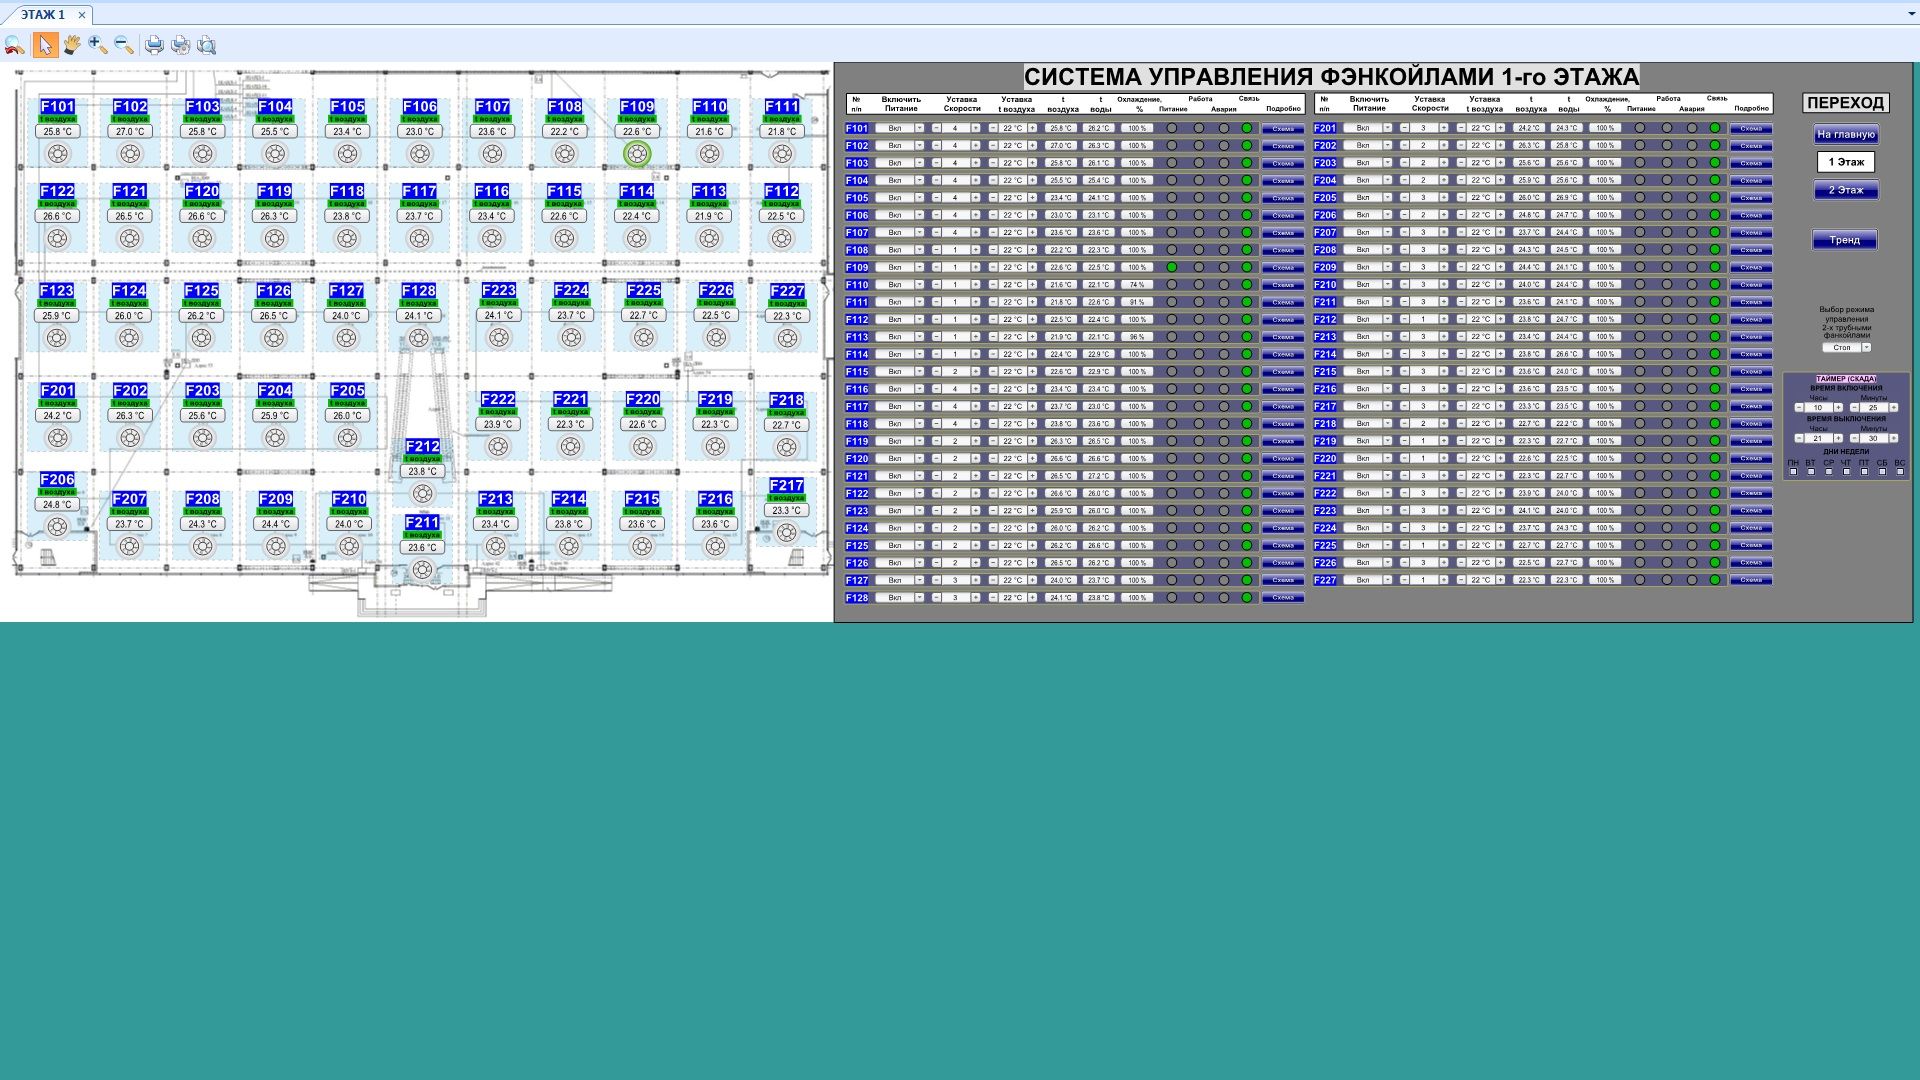Open print setup printer-gear icon
Screen dimensions: 1920x1080
[x=180, y=45]
